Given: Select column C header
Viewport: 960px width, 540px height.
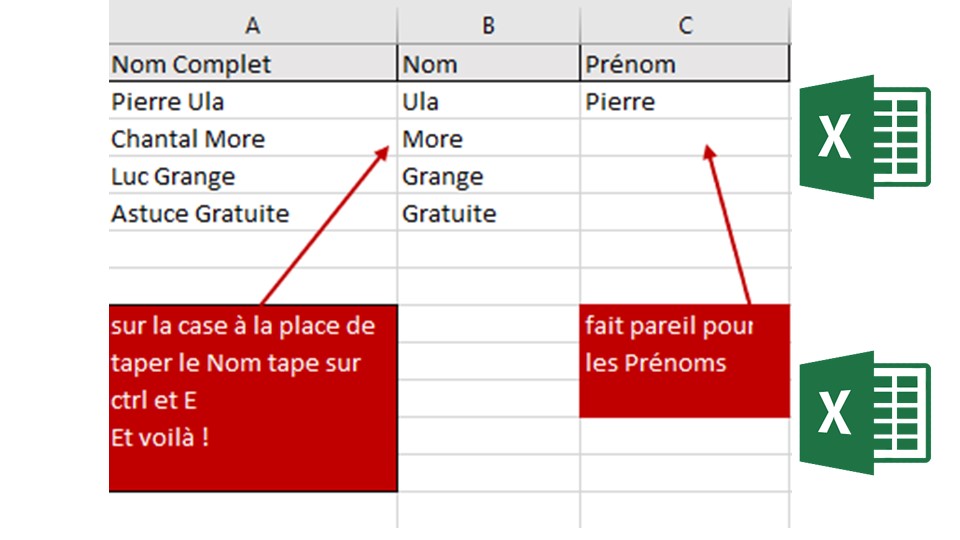Looking at the screenshot, I should coord(685,26).
